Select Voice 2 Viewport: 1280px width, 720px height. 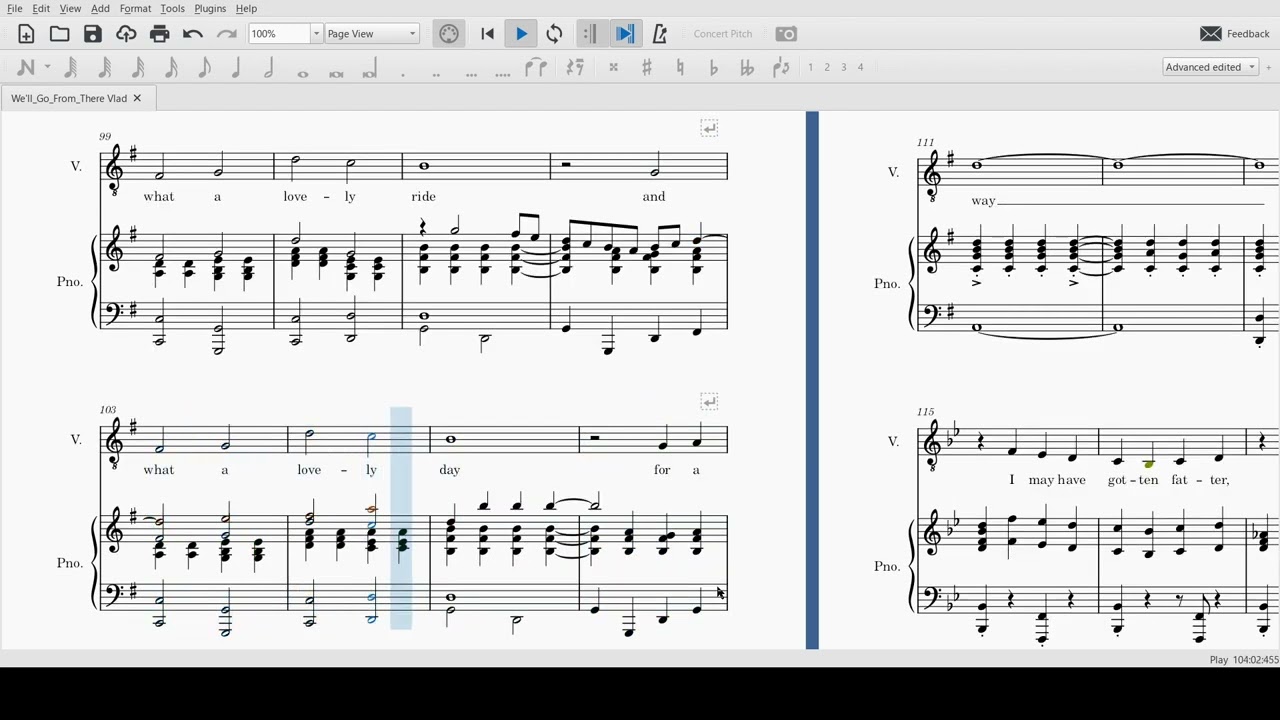[x=827, y=67]
